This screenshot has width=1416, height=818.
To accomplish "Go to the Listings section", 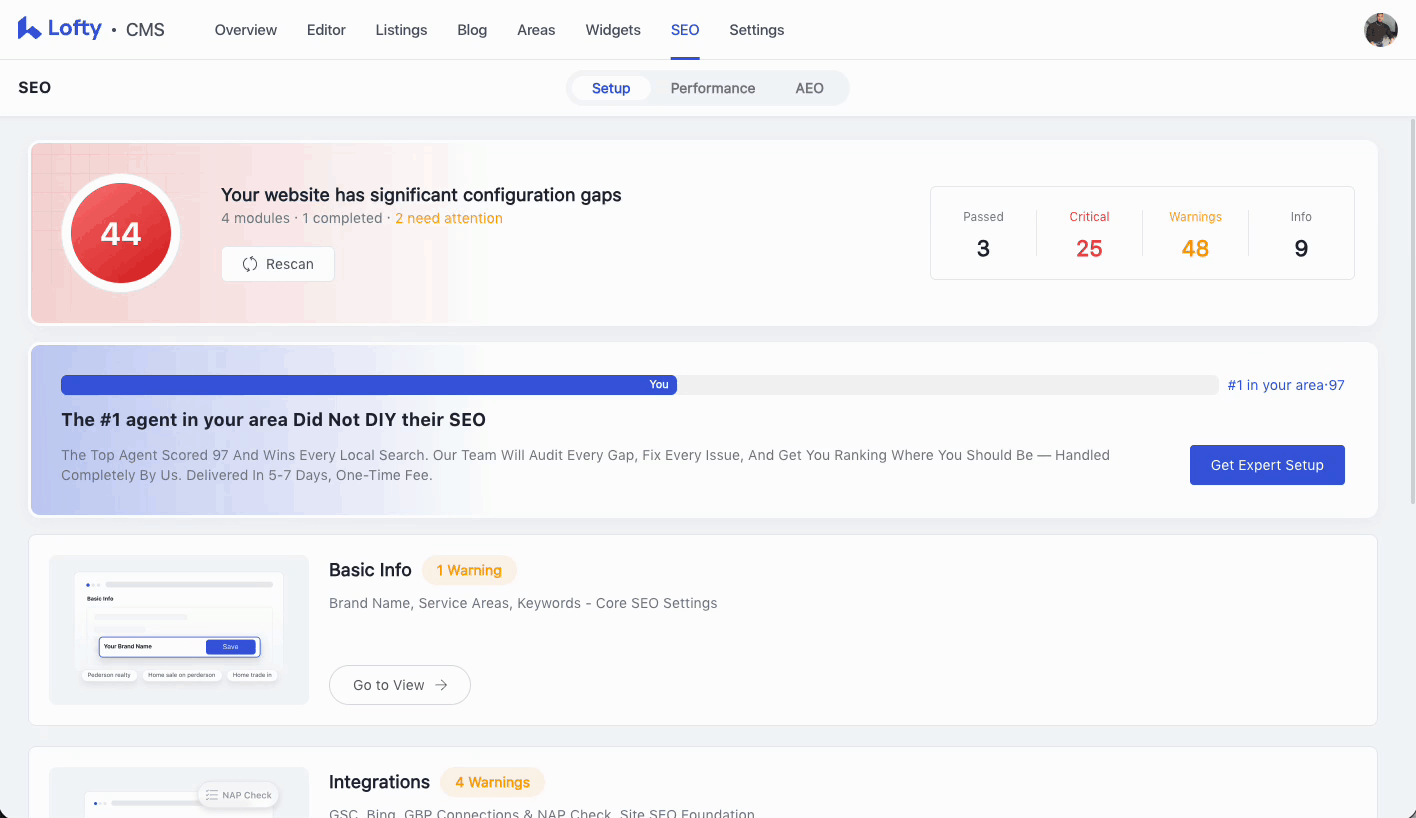I will (x=401, y=30).
